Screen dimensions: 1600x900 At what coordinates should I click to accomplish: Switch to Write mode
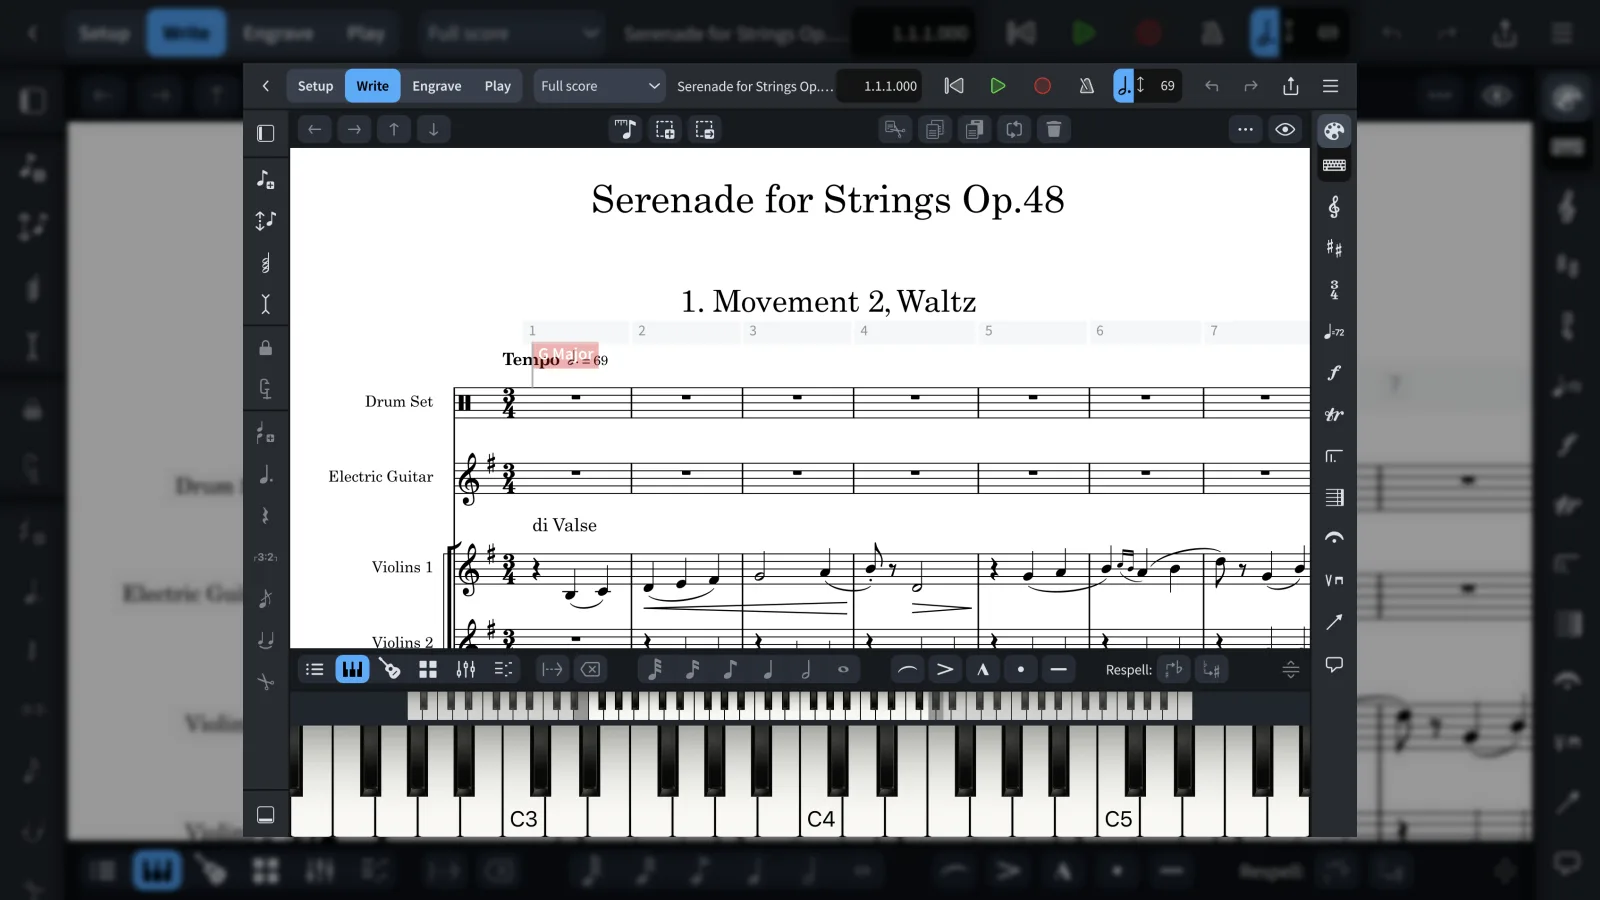pos(372,86)
